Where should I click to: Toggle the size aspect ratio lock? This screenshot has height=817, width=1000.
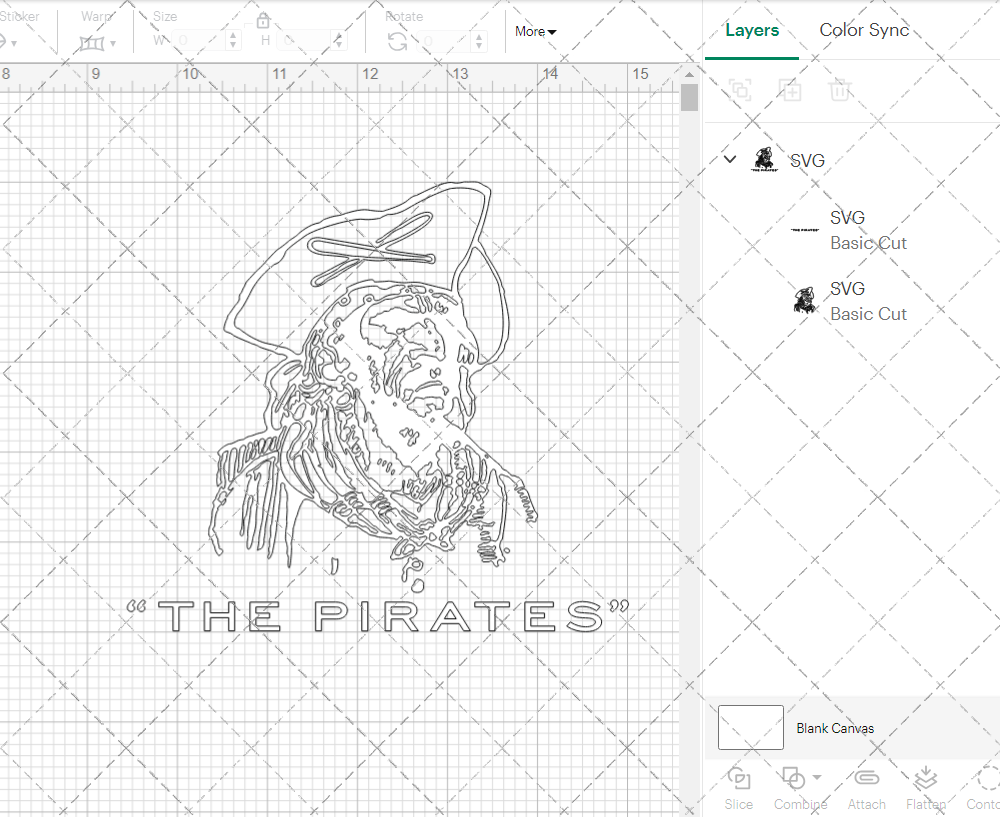263,21
